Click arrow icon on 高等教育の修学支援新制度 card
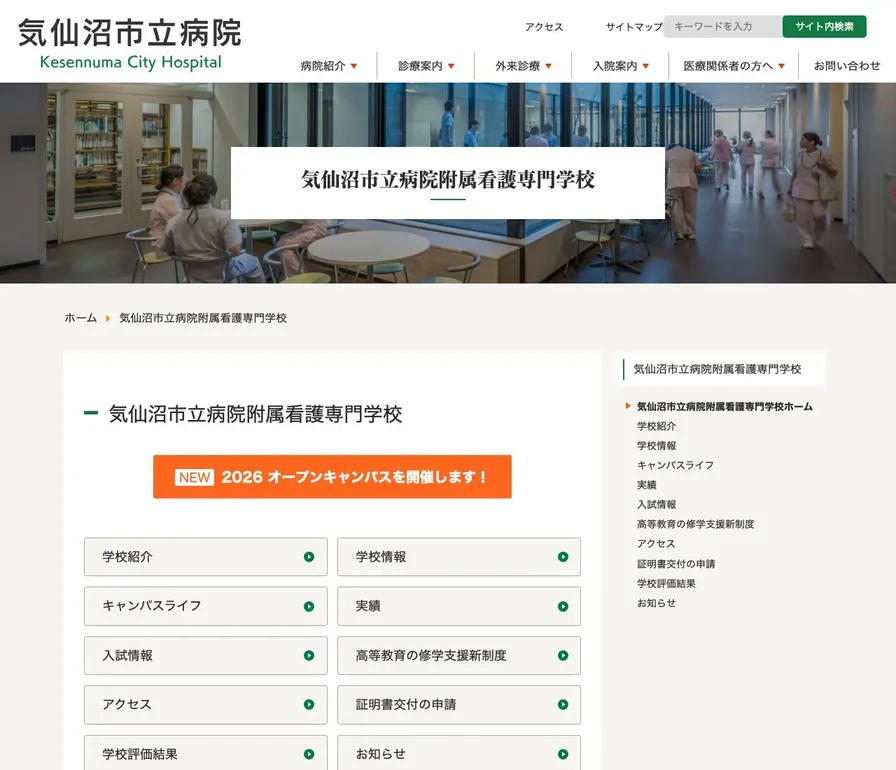This screenshot has height=770, width=896. (563, 656)
